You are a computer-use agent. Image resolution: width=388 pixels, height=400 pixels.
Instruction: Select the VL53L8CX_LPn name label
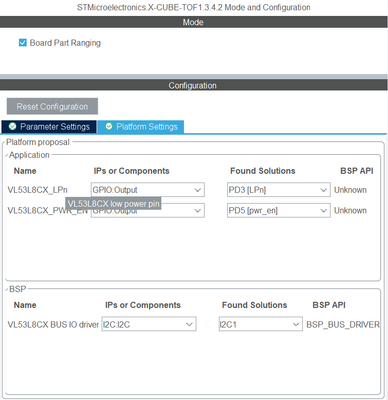(x=37, y=190)
